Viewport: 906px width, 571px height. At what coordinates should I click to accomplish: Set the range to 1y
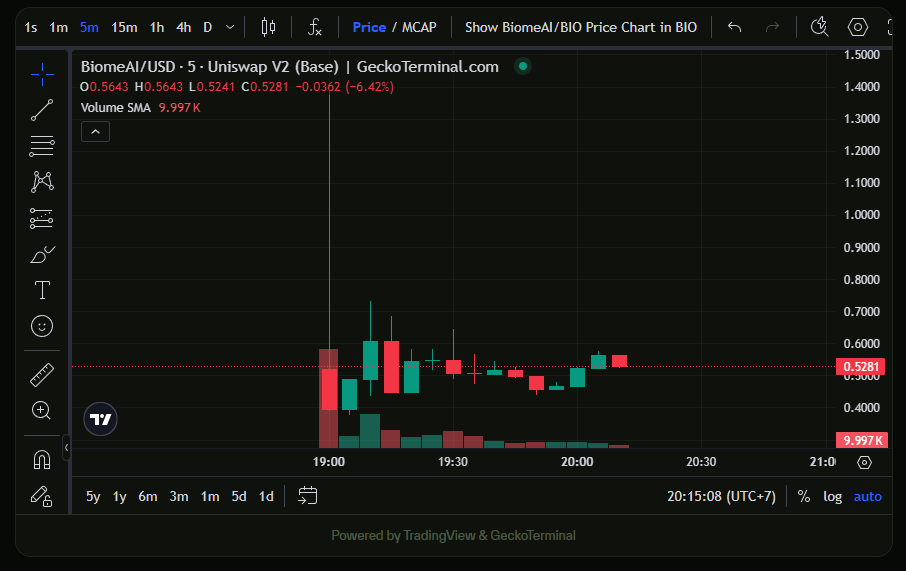[120, 496]
